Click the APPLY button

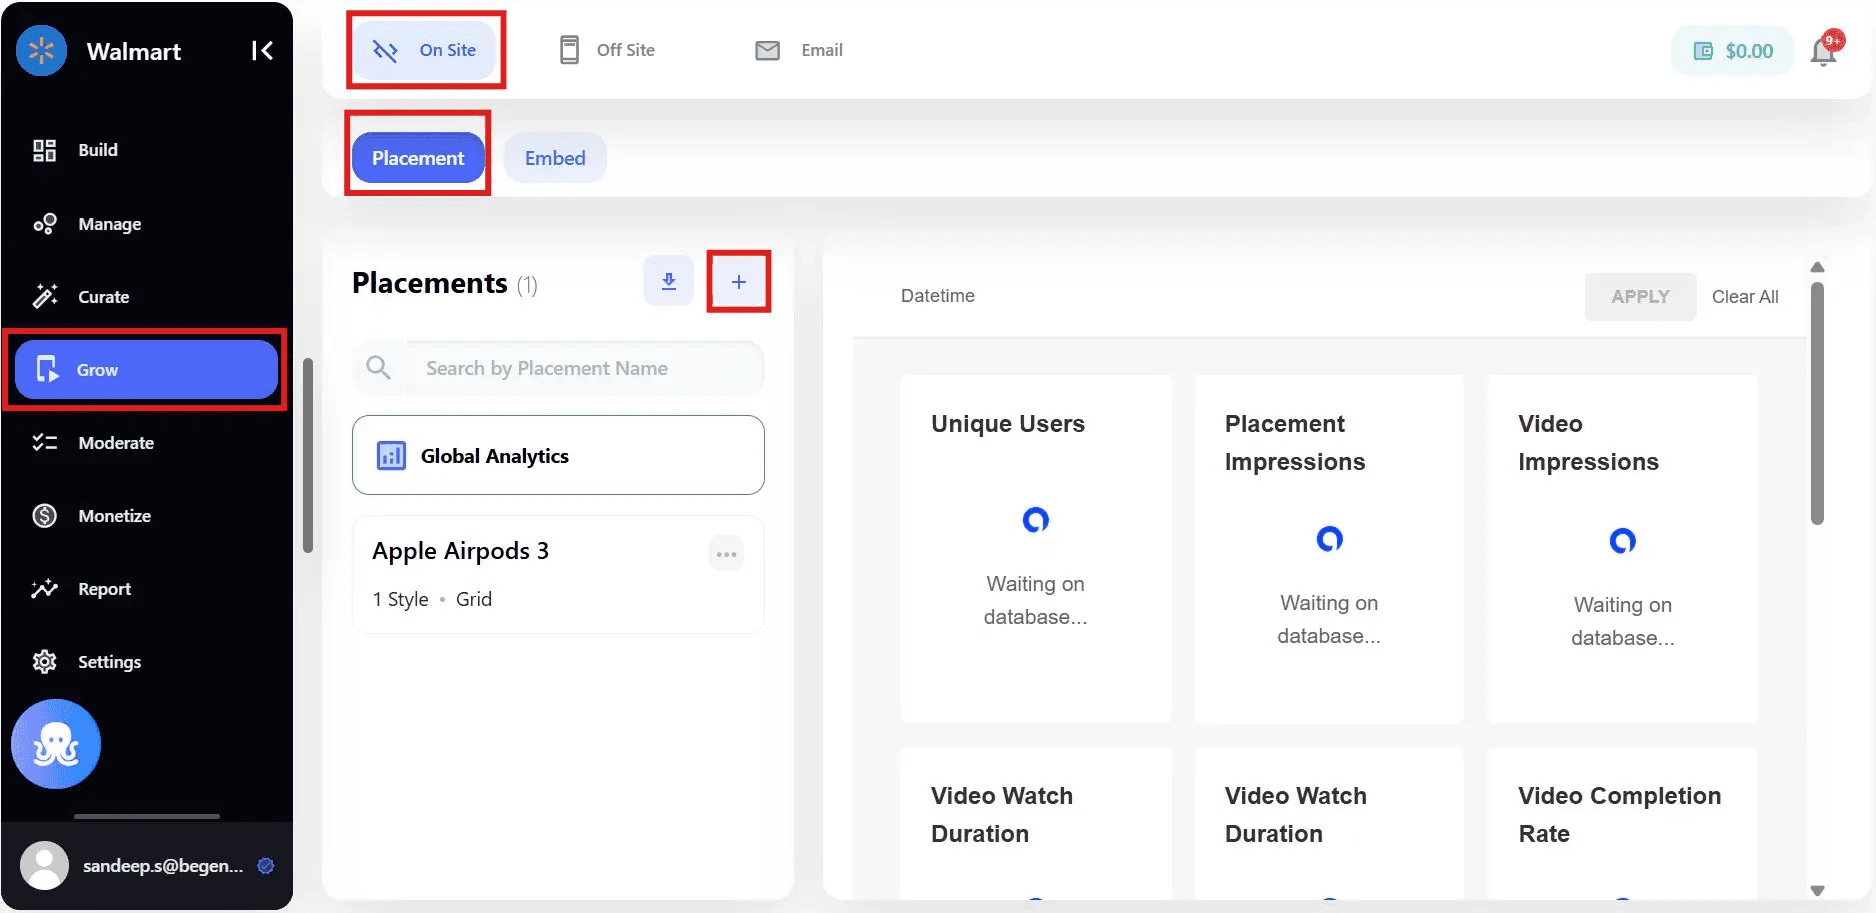[1640, 297]
